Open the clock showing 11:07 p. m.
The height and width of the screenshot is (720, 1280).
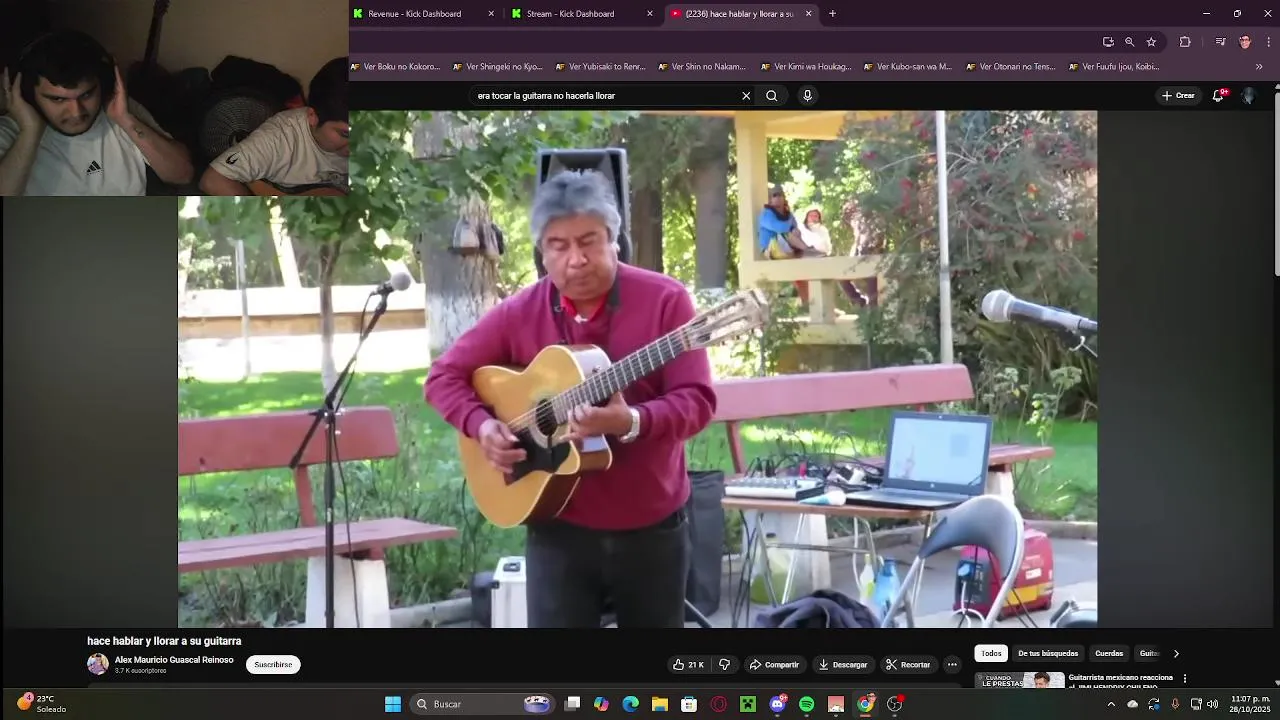(x=1250, y=704)
